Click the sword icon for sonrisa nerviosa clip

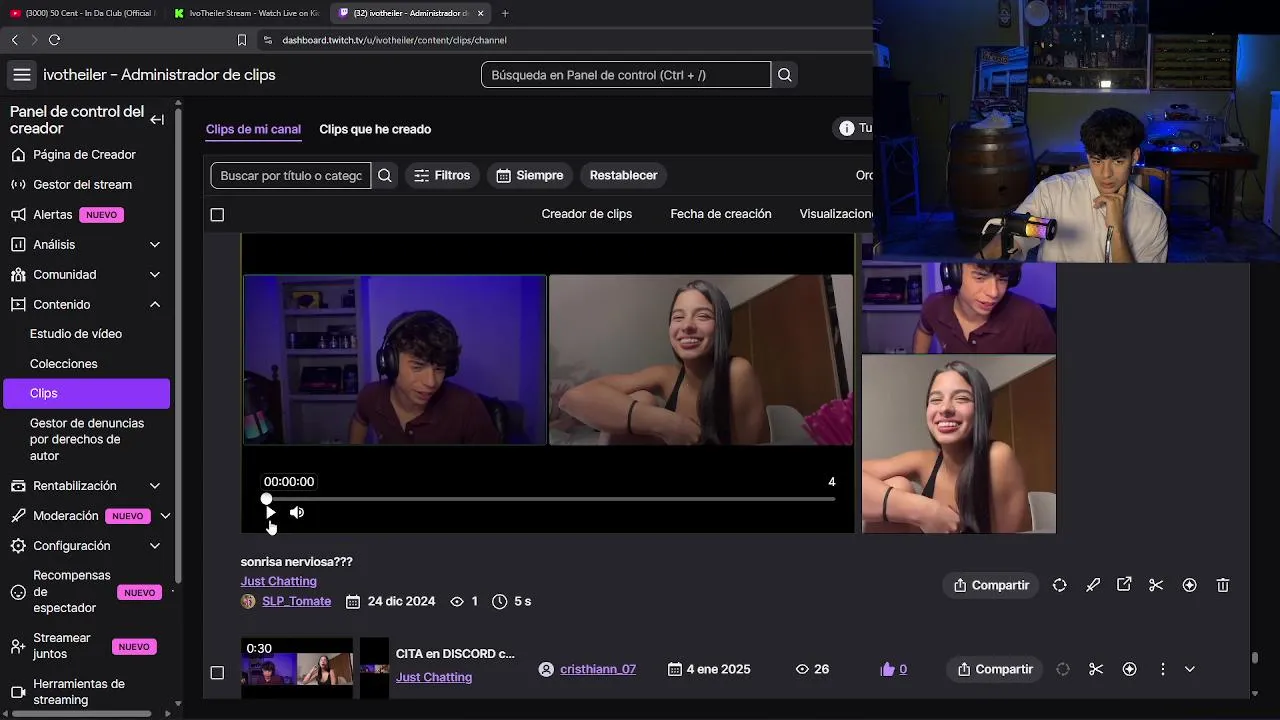(1092, 585)
